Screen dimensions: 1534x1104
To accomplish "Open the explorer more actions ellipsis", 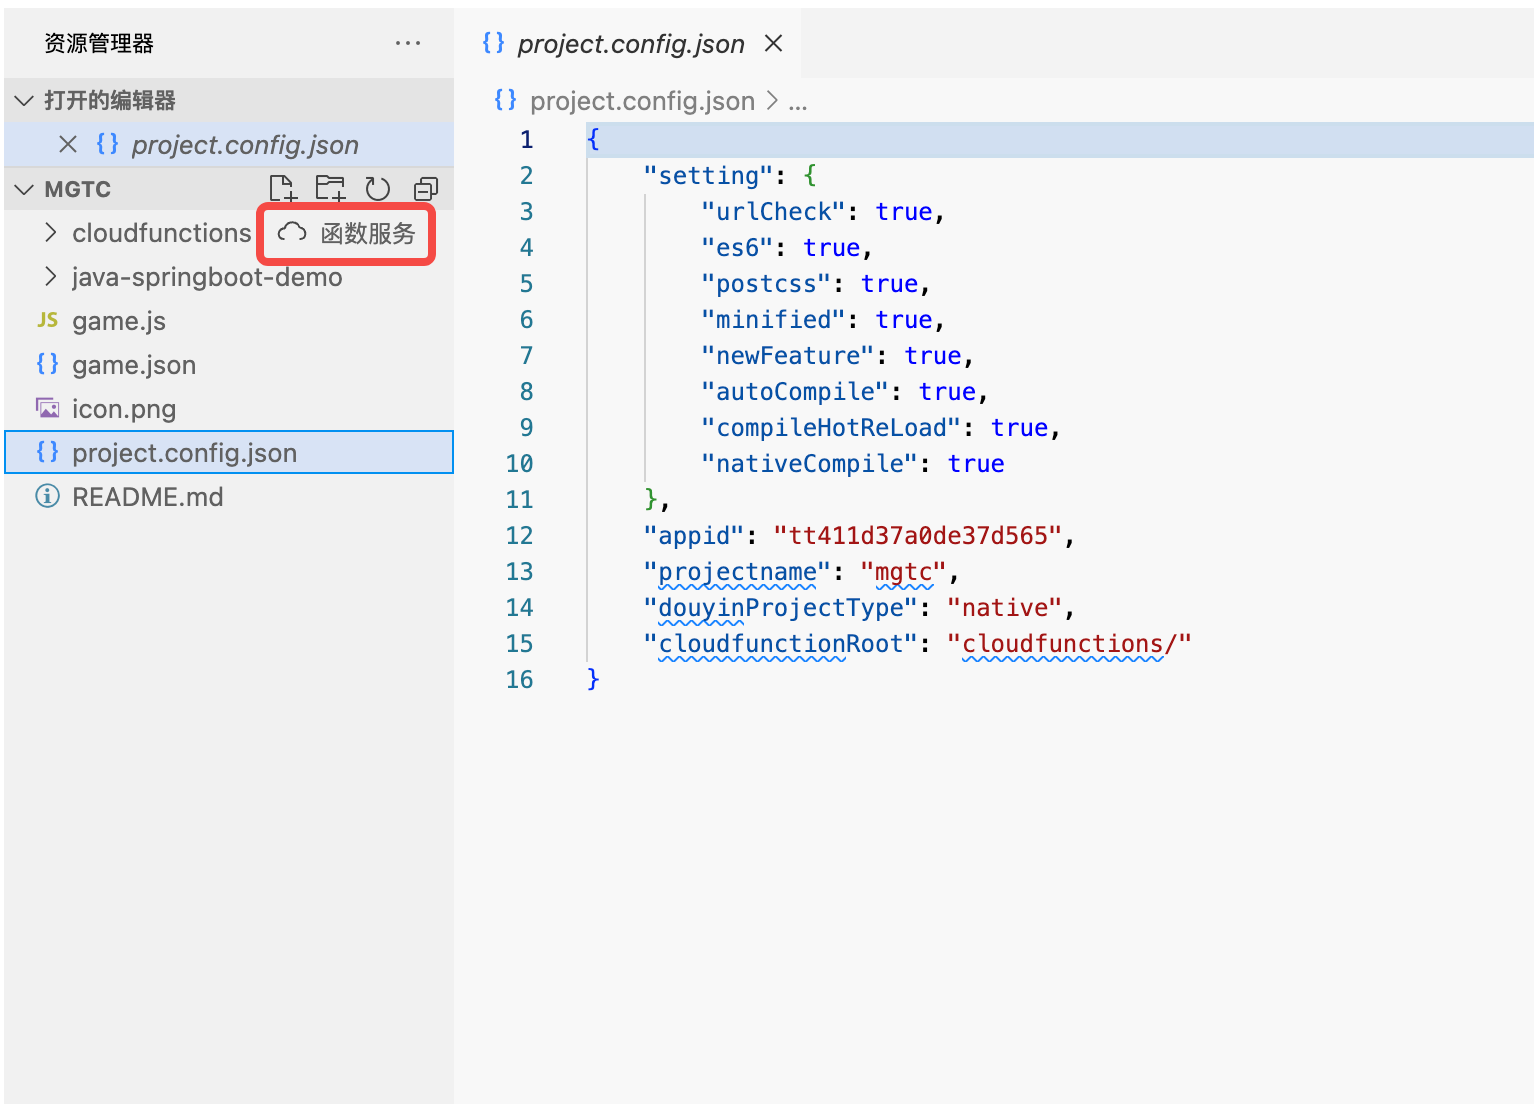I will pyautogui.click(x=408, y=43).
